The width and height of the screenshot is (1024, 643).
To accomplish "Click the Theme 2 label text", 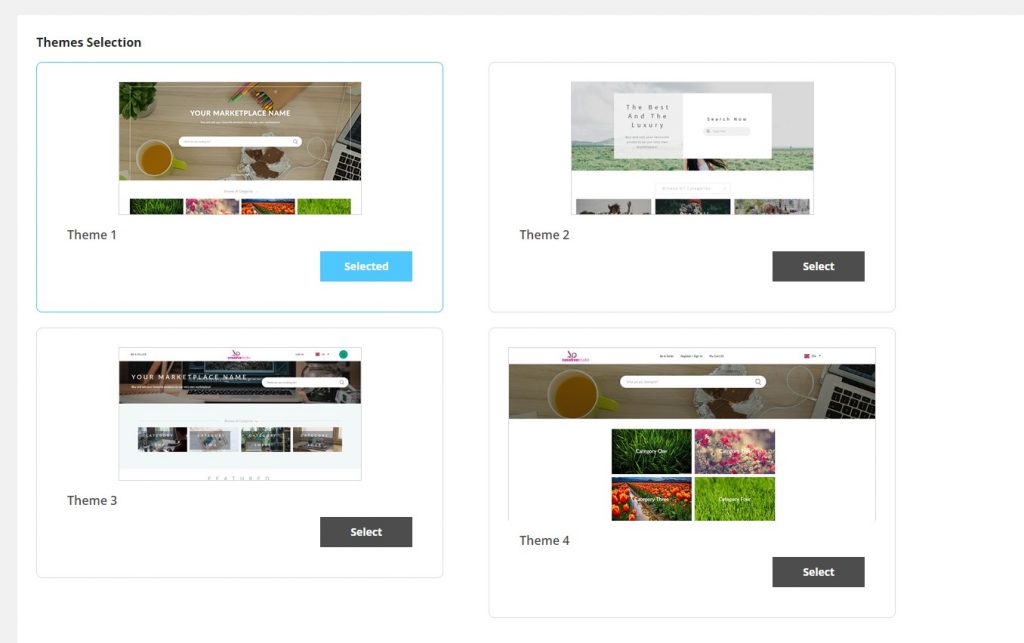I will (x=544, y=235).
